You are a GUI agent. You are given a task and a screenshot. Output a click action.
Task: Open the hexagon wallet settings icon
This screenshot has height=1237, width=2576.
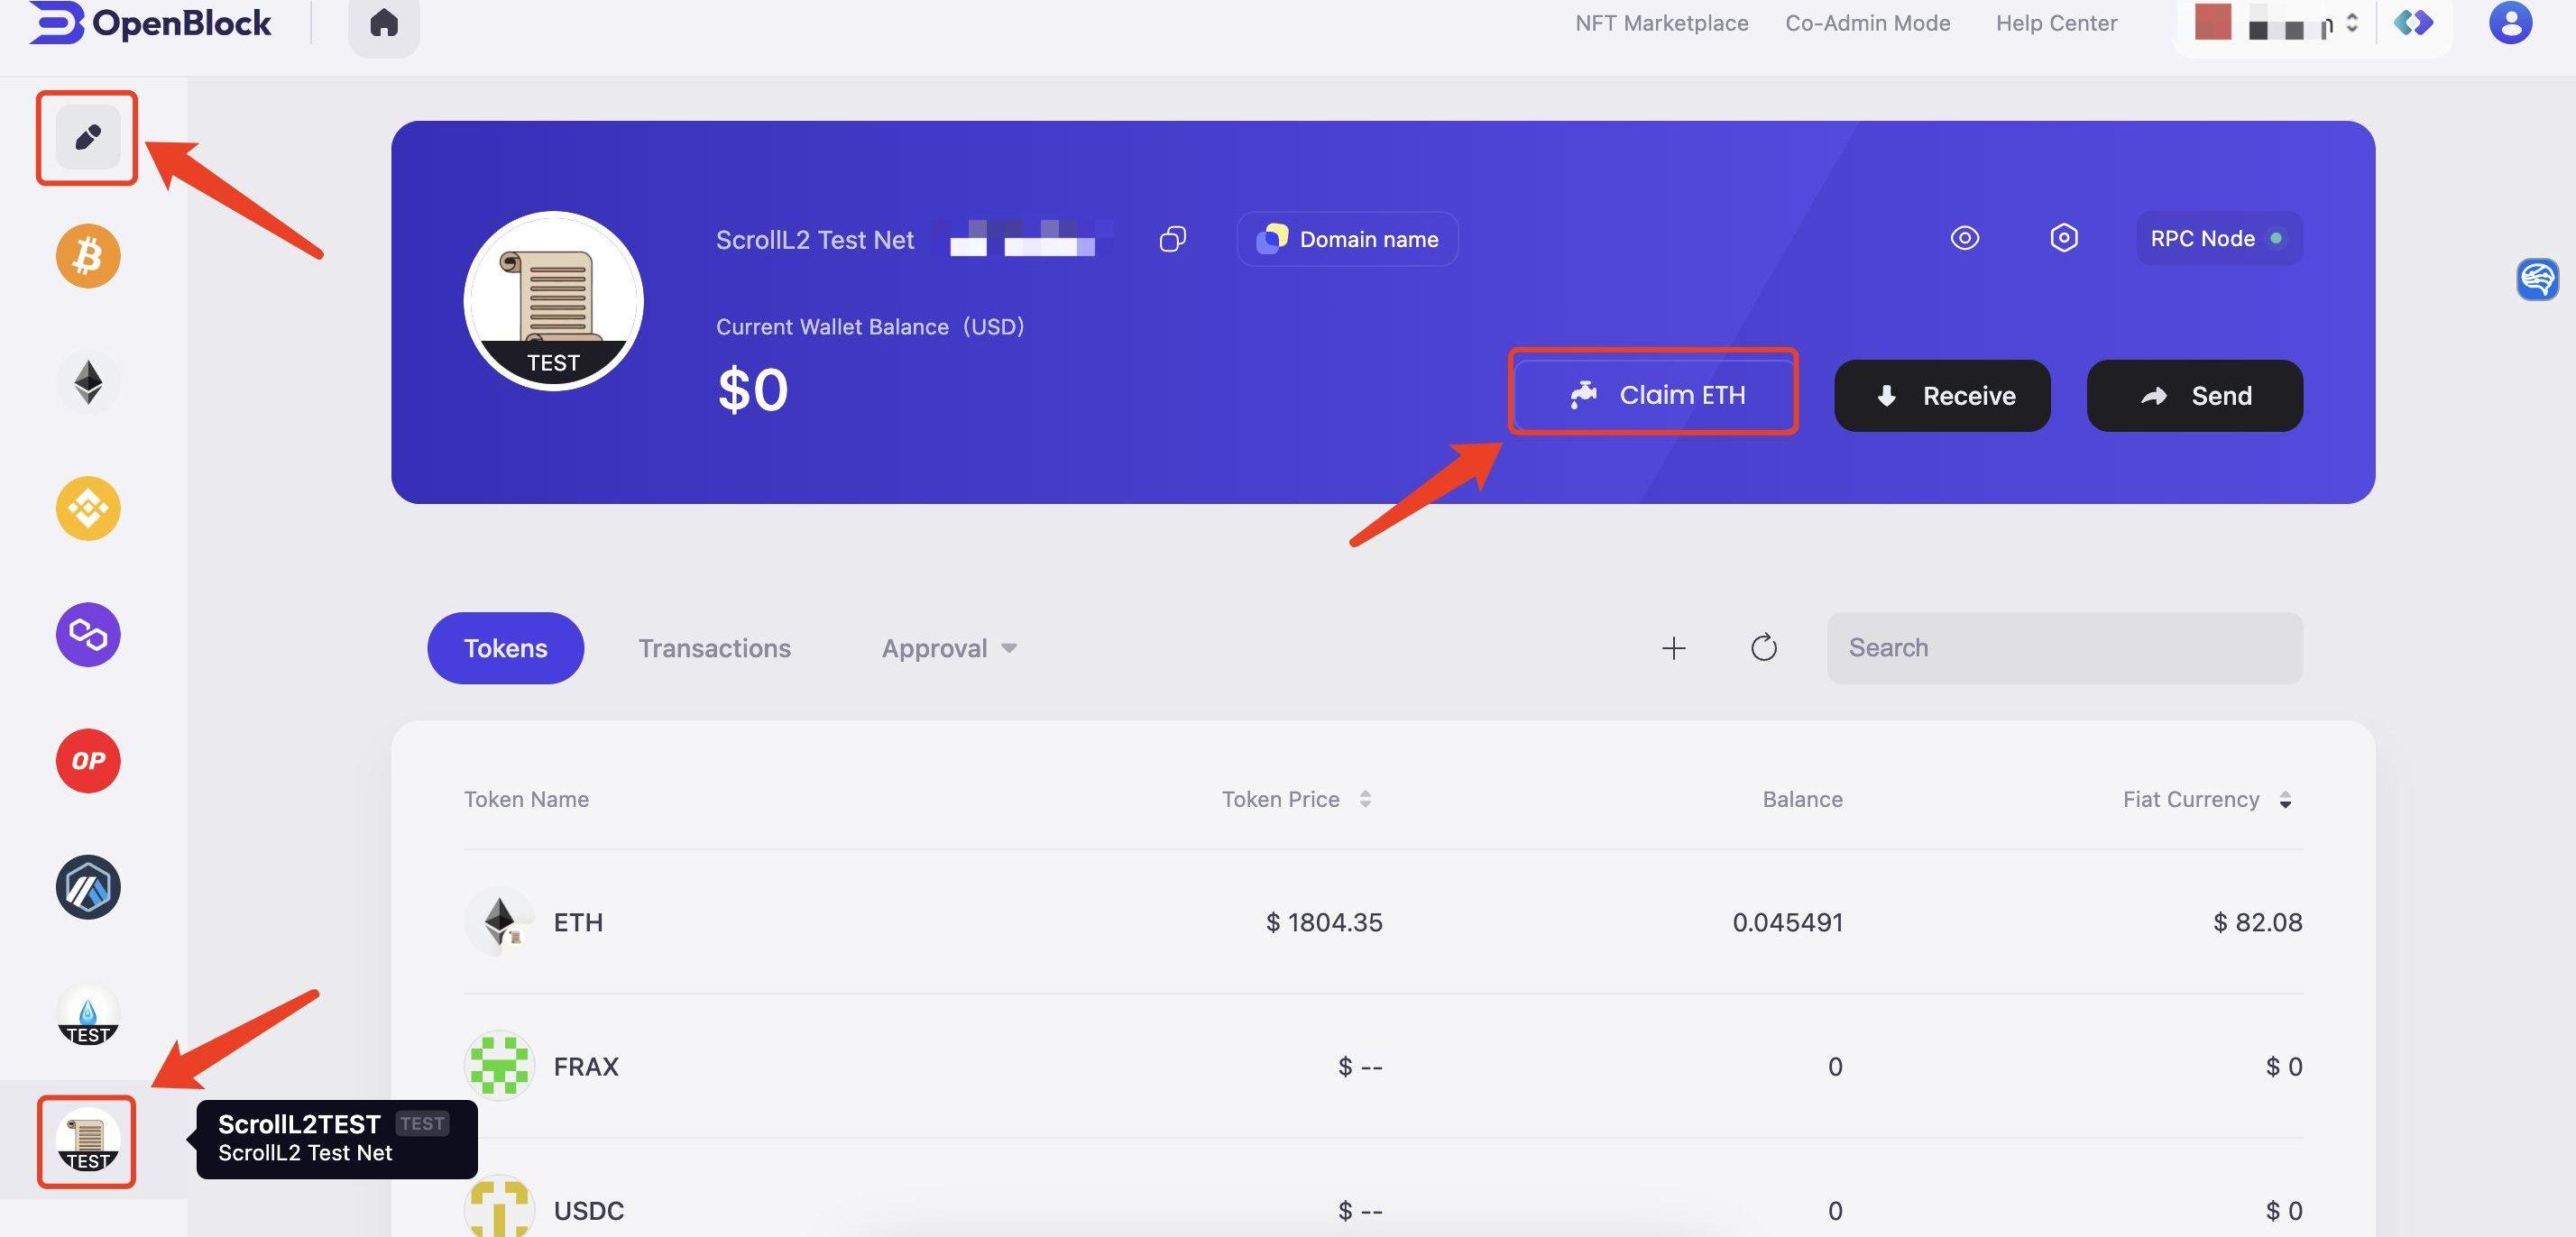tap(2064, 238)
